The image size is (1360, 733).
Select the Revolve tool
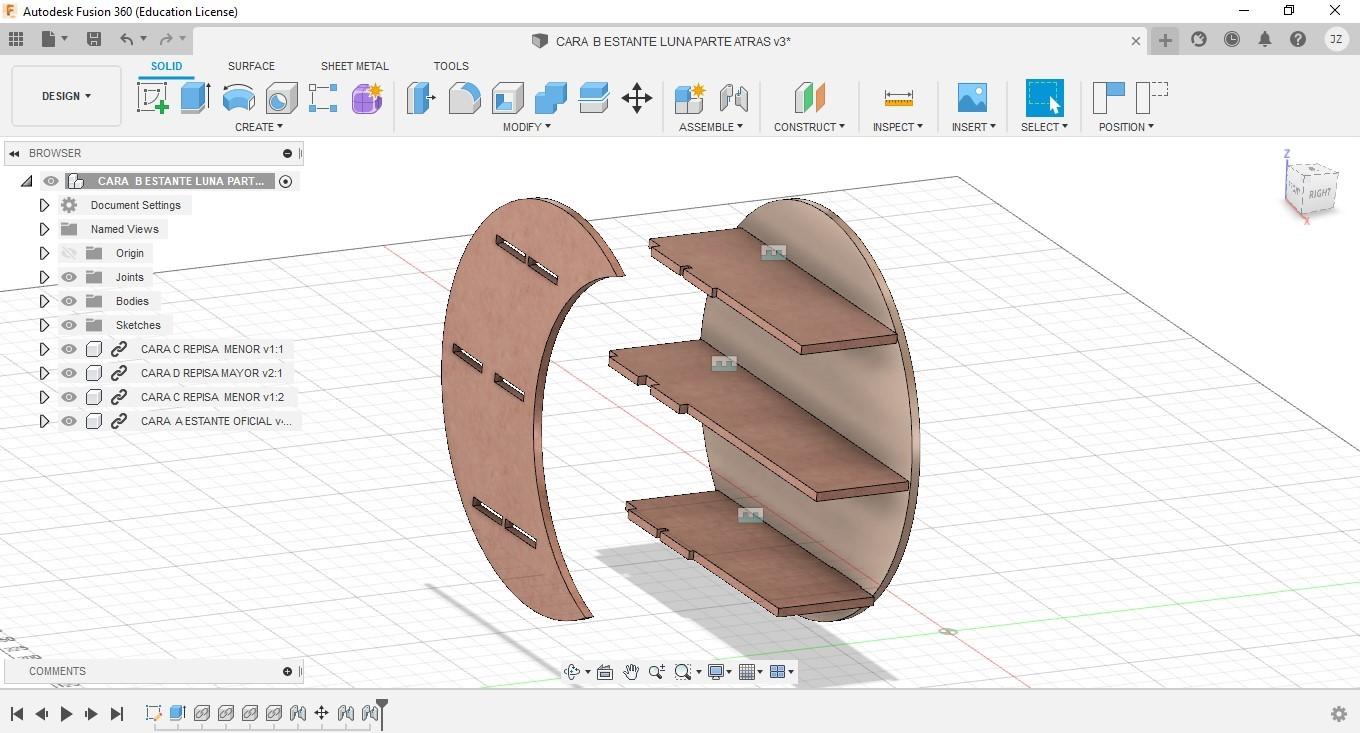coord(238,98)
